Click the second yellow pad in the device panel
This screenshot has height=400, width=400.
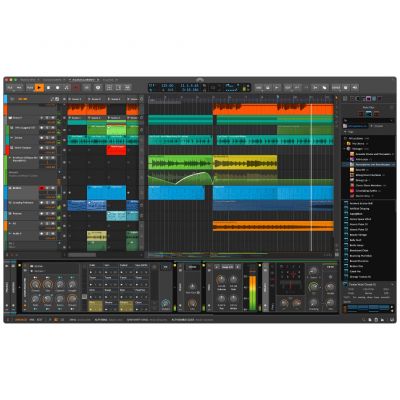point(126,306)
